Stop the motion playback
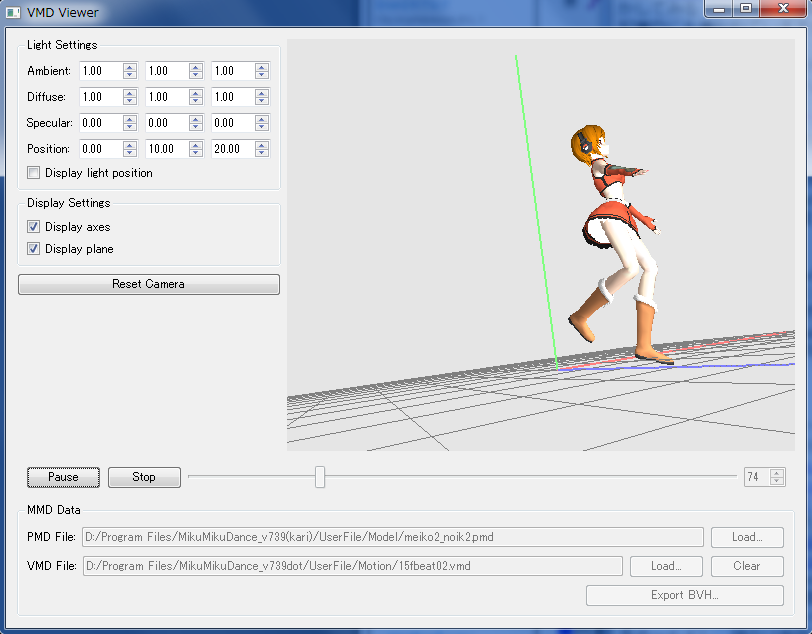 (x=144, y=477)
